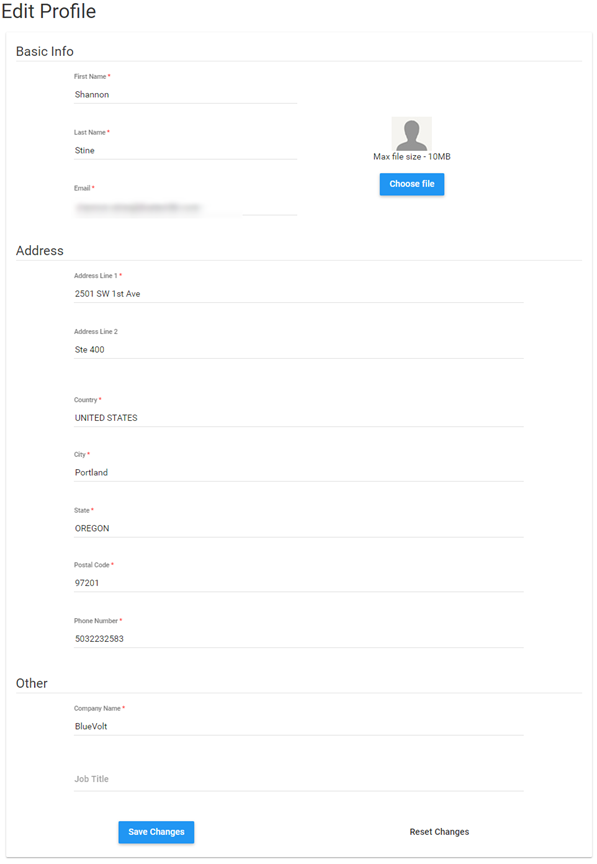
Task: Click the Address section heading
Action: point(40,251)
